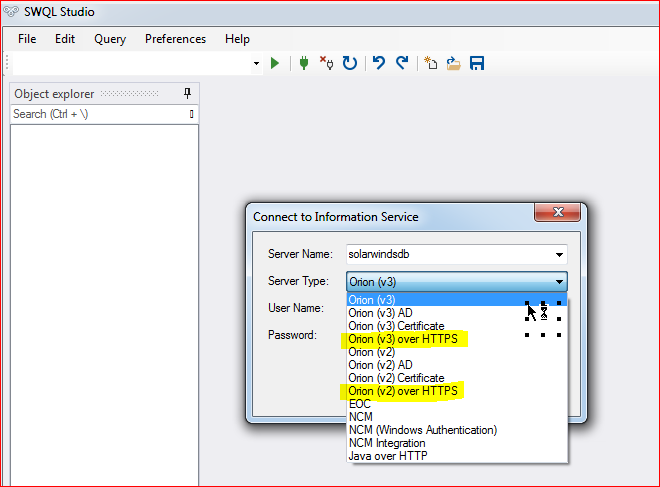The height and width of the screenshot is (487, 660).
Task: Click the green plug connect icon
Action: (303, 64)
